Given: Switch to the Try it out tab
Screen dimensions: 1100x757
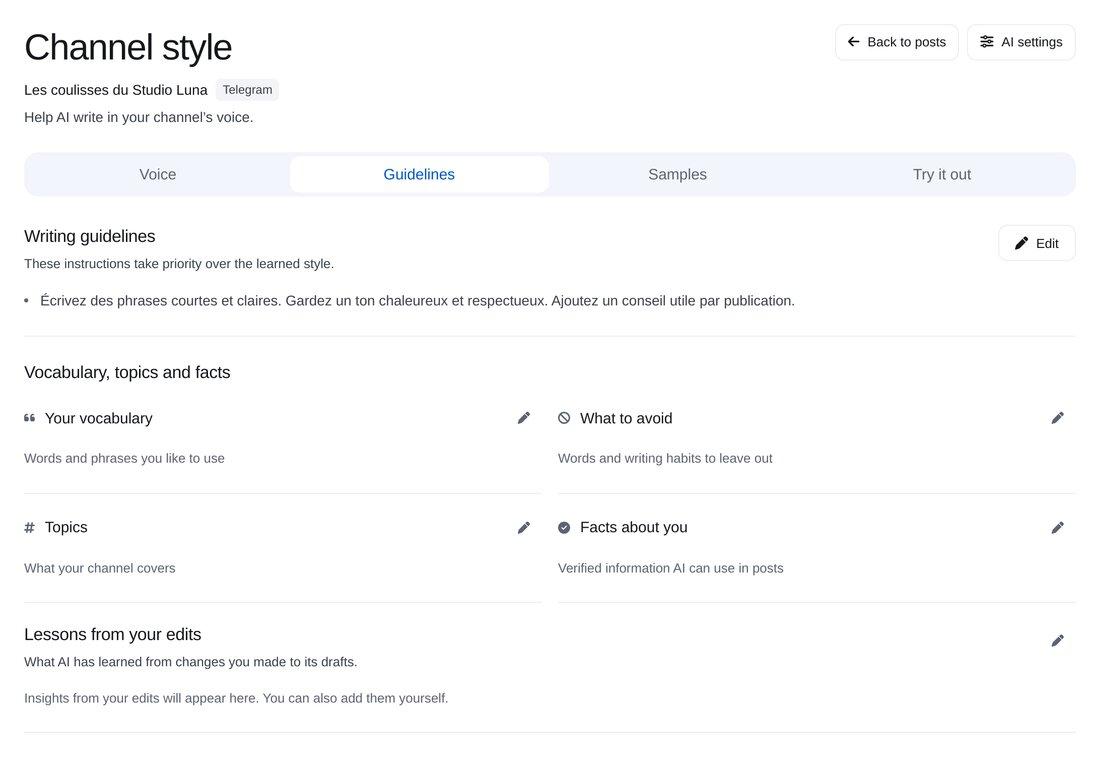Looking at the screenshot, I should coord(941,175).
